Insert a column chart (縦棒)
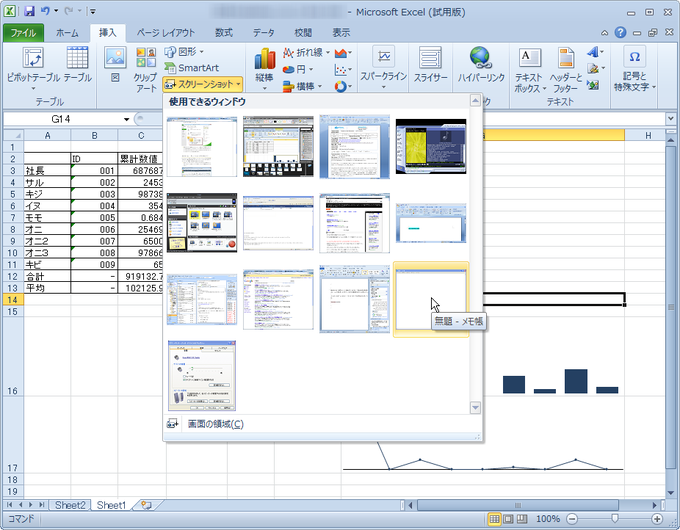This screenshot has height=530, width=680. (264, 69)
